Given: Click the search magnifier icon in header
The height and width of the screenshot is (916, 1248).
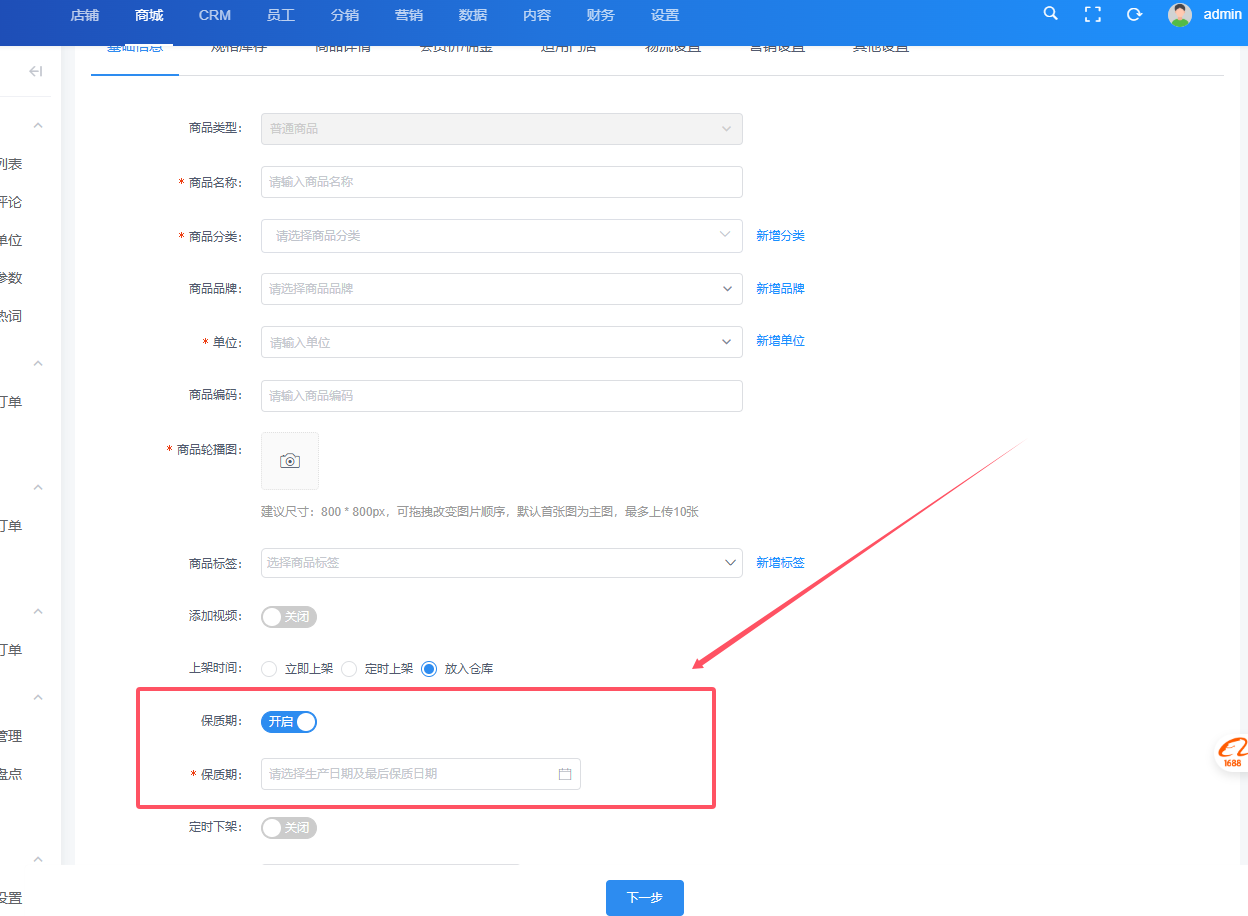Looking at the screenshot, I should tap(1050, 14).
